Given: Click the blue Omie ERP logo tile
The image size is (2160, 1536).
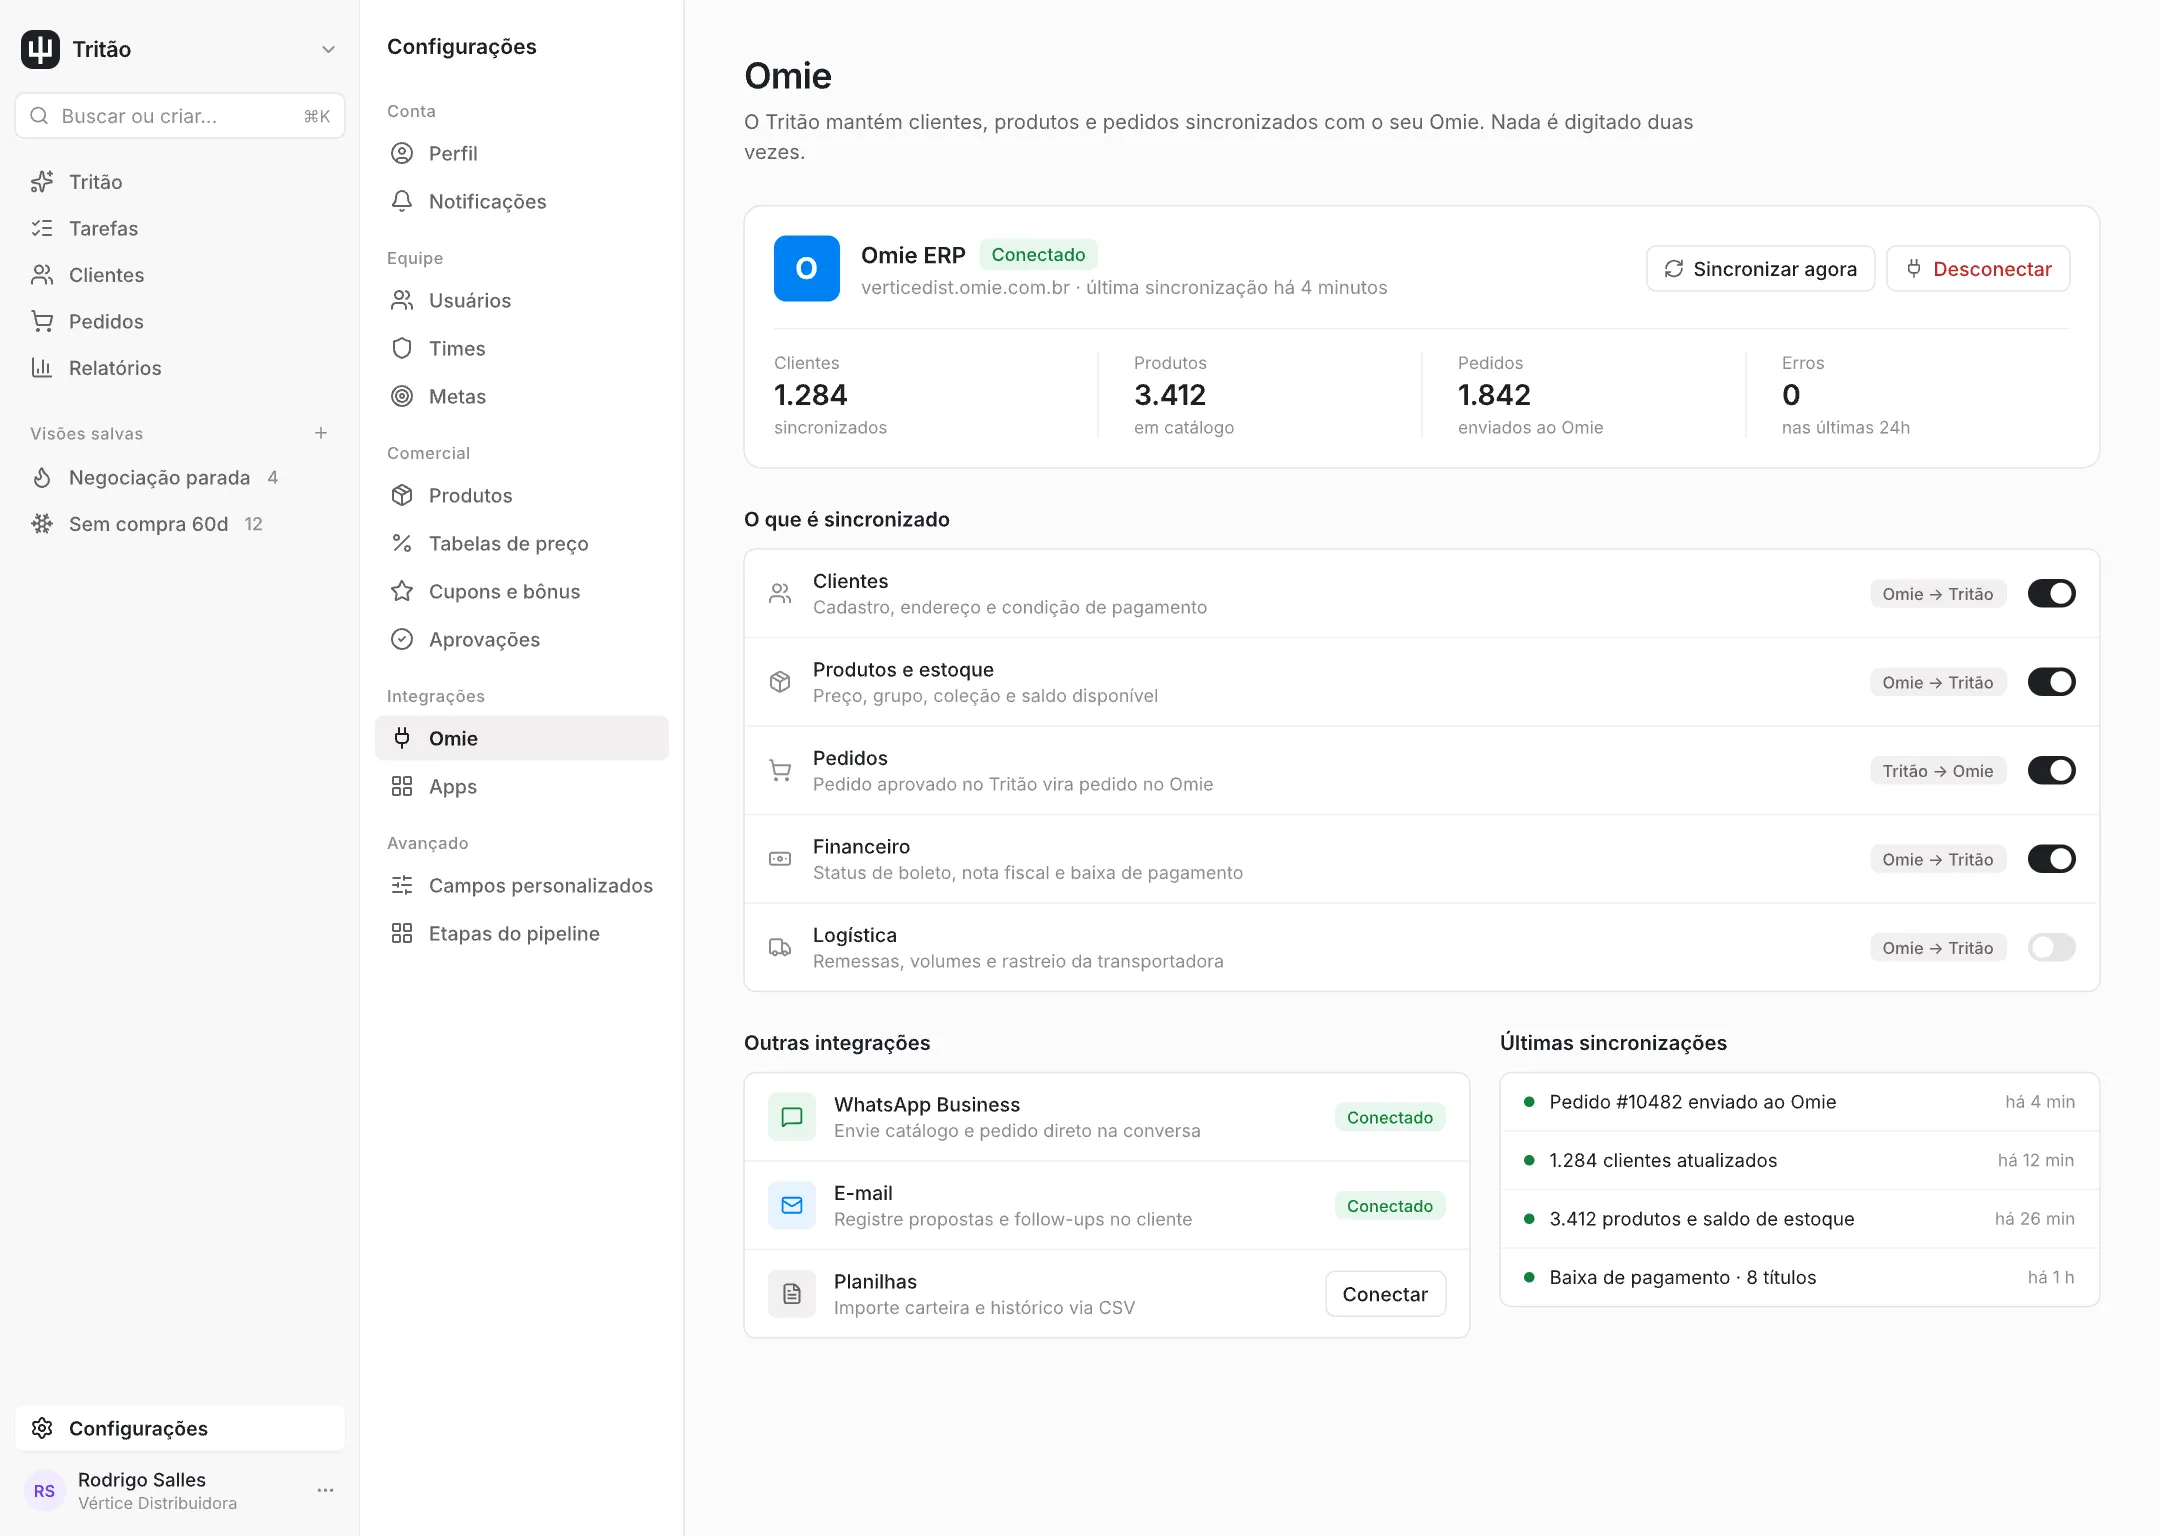Looking at the screenshot, I should click(807, 268).
